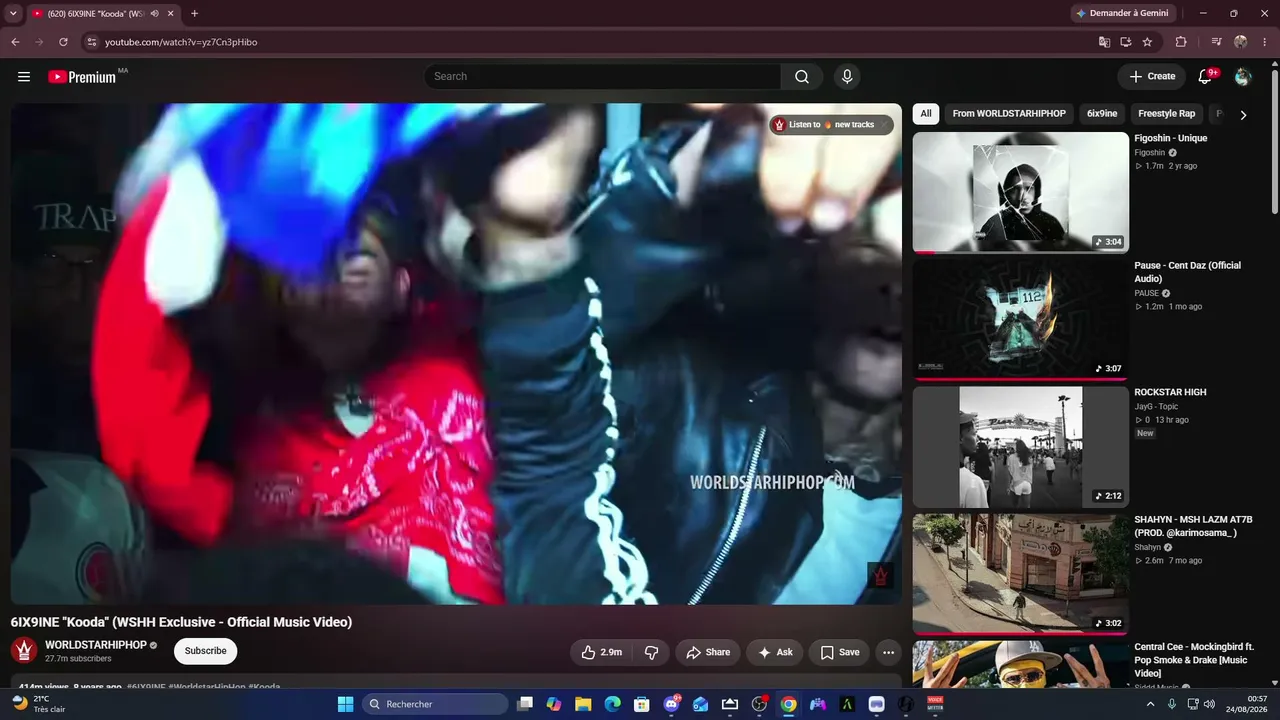Image resolution: width=1280 pixels, height=720 pixels.
Task: Click the Listen to new tracks overlay
Action: click(x=831, y=125)
